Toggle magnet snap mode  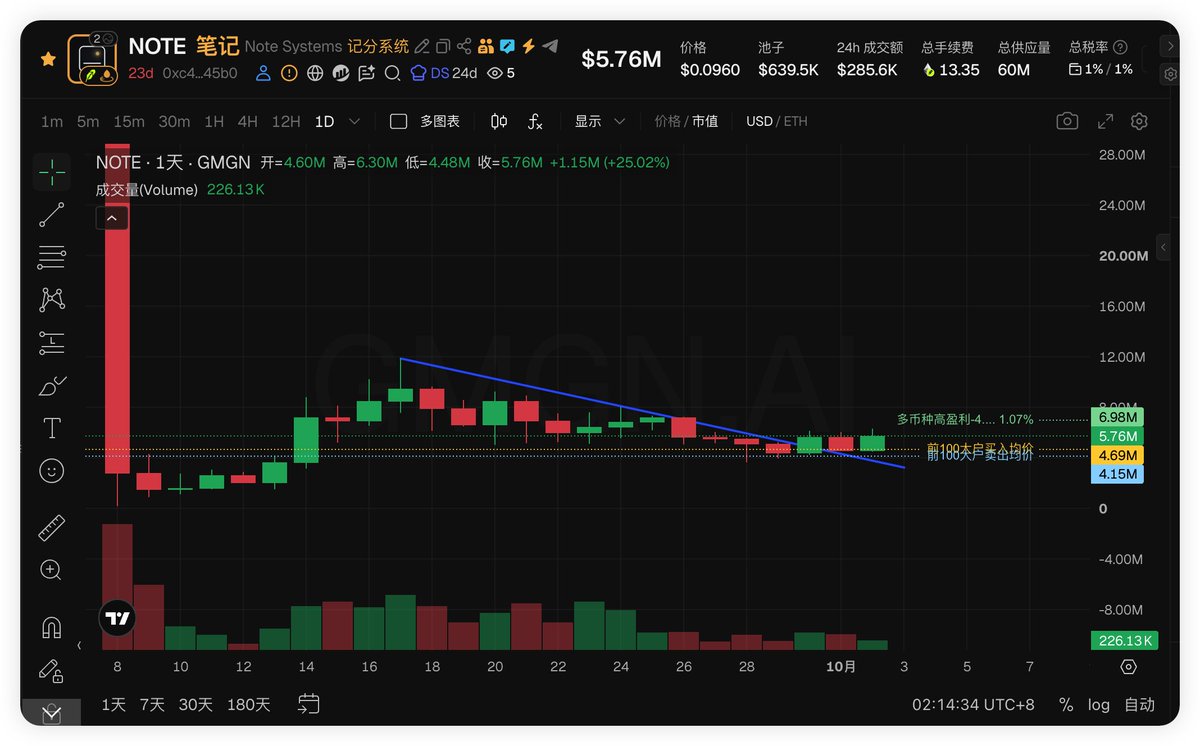[52, 628]
